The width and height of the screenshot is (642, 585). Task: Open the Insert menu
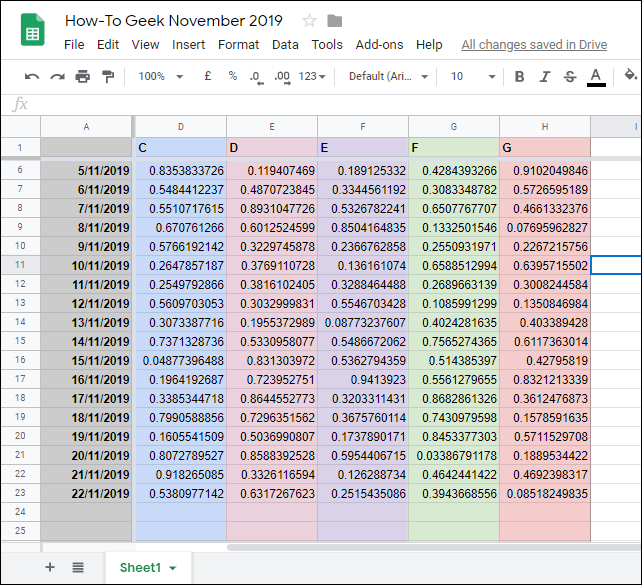[188, 45]
